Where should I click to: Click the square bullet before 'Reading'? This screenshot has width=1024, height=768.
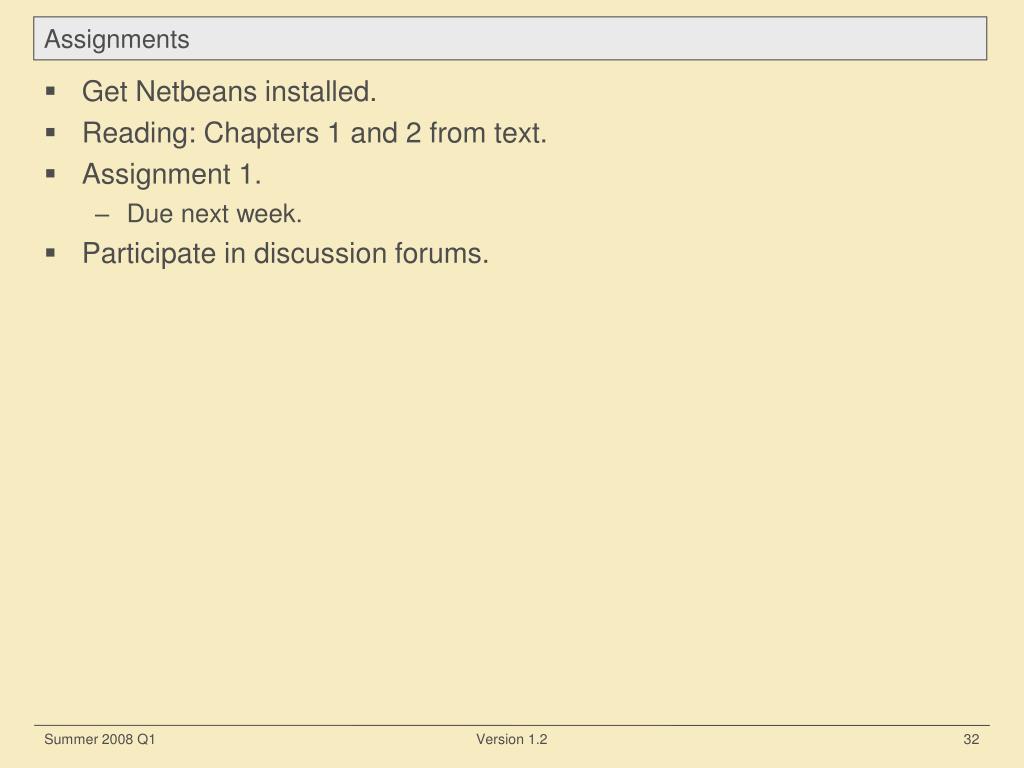[51, 133]
